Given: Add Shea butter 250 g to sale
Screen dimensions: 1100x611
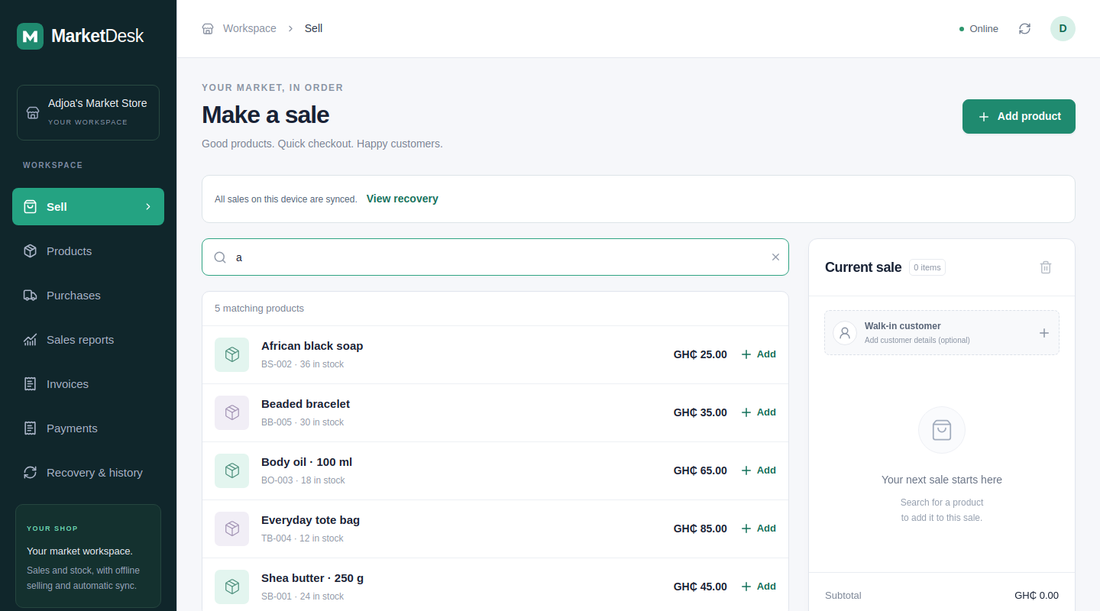Looking at the screenshot, I should (758, 586).
